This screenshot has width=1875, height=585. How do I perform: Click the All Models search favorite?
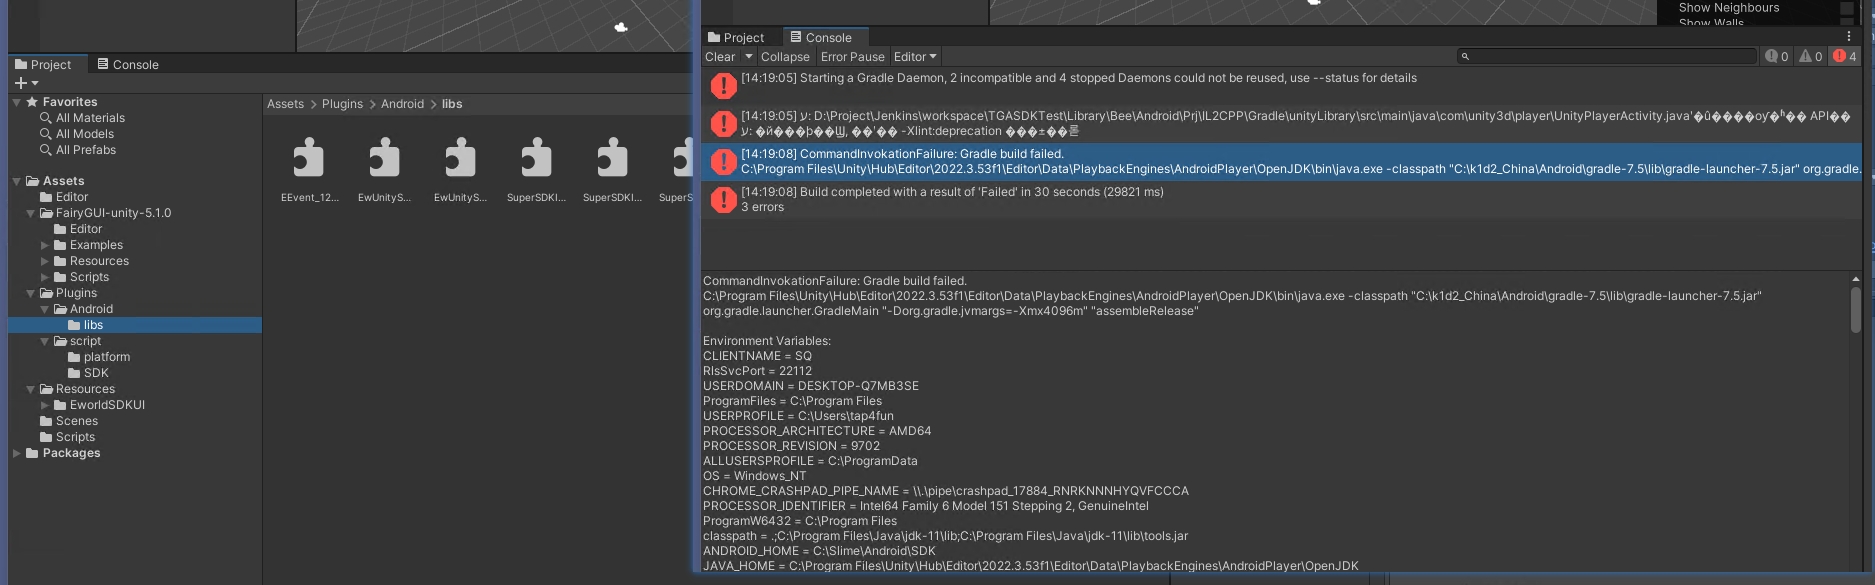(x=77, y=134)
